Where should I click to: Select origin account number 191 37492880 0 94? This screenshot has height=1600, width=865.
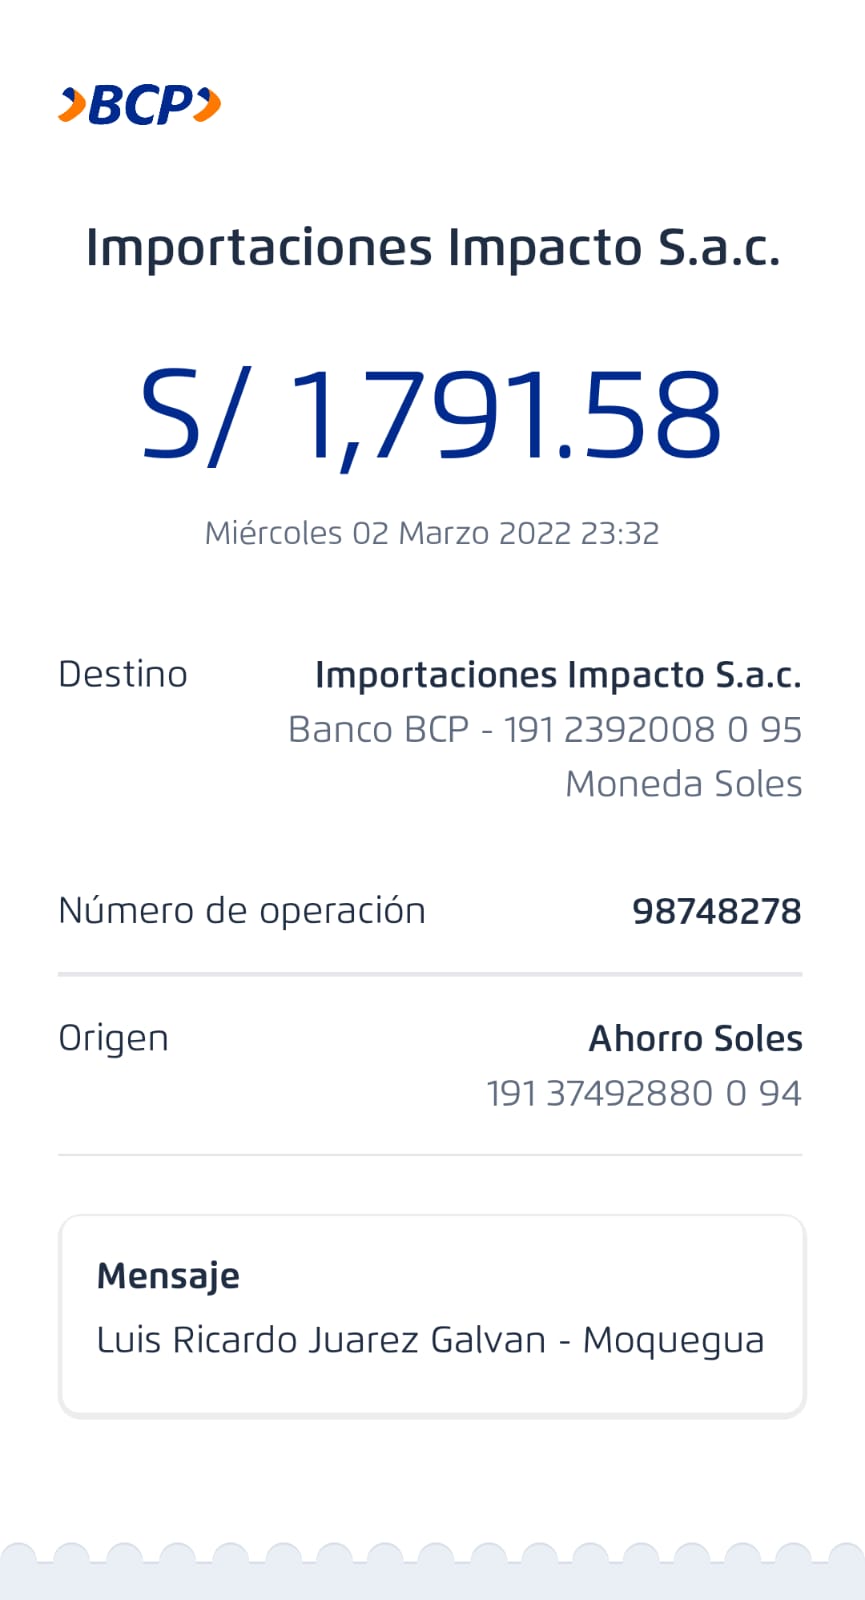point(644,1093)
